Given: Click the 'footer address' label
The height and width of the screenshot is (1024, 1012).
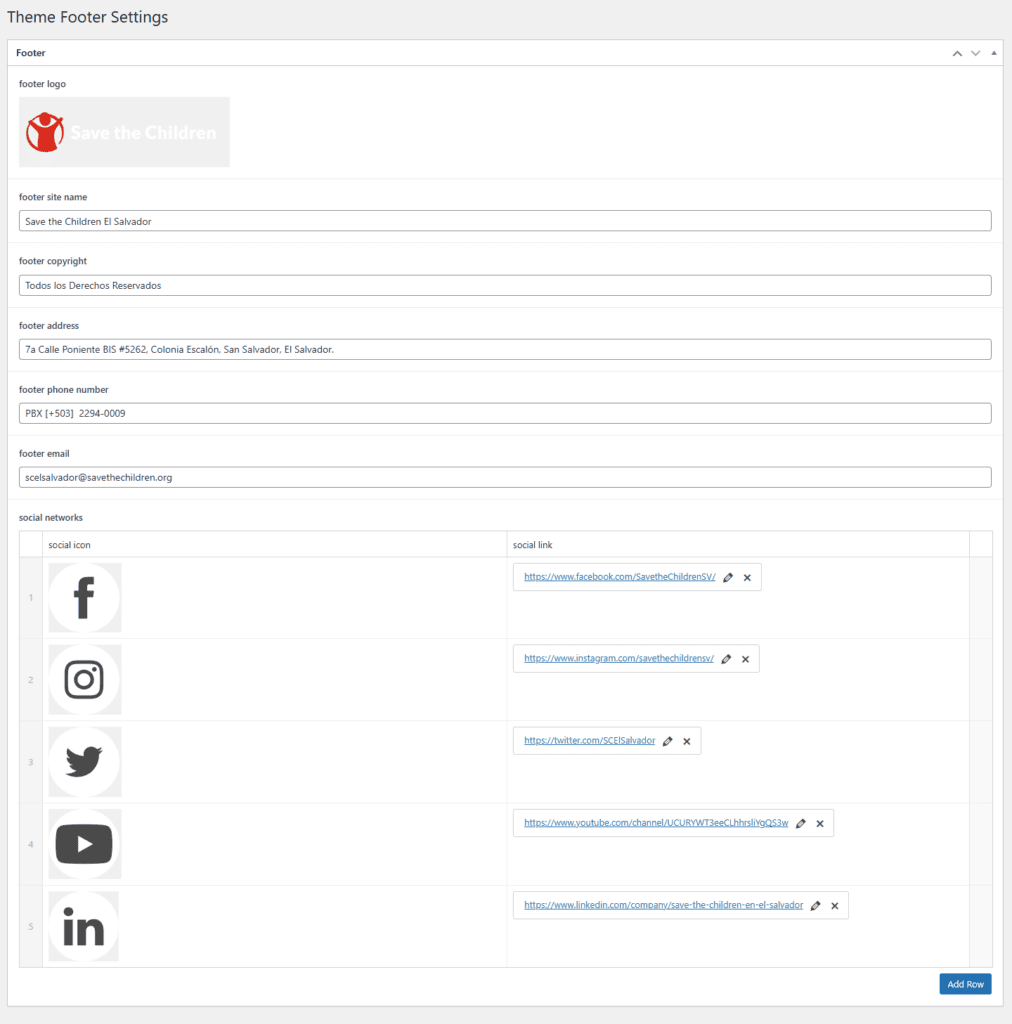Looking at the screenshot, I should point(49,325).
